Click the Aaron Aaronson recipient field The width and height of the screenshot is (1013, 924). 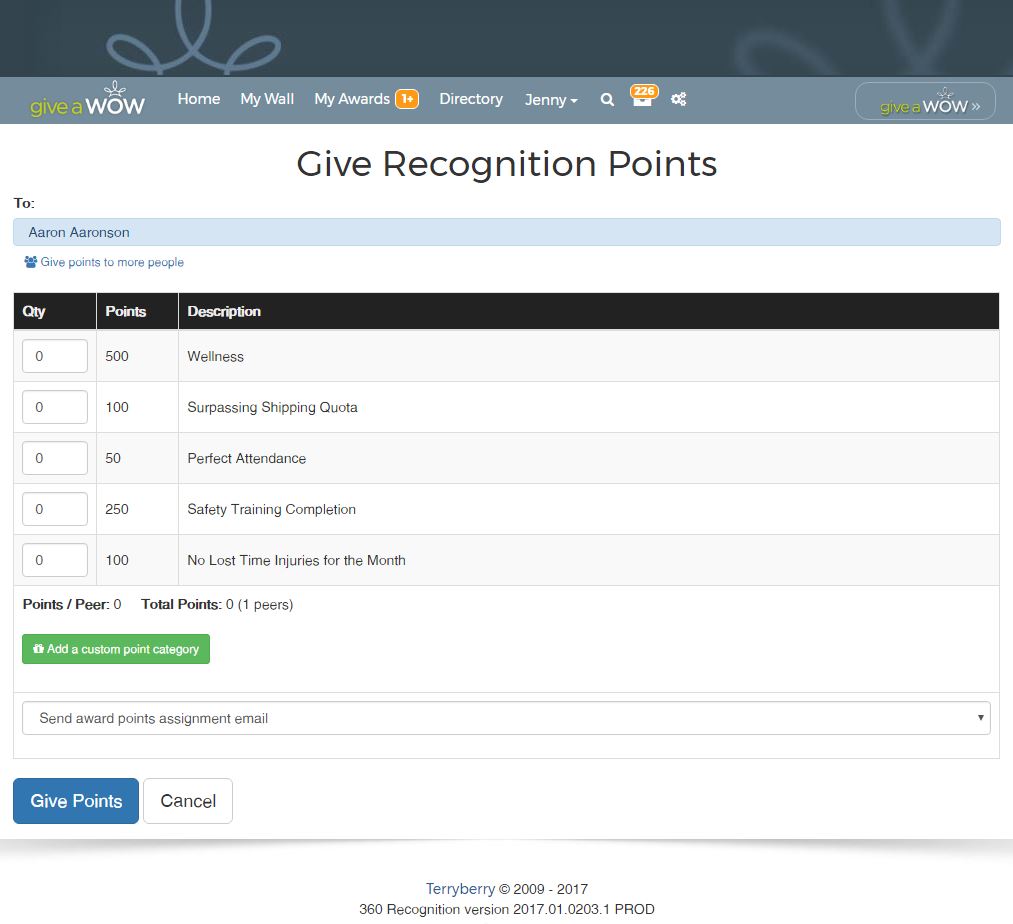coord(506,232)
